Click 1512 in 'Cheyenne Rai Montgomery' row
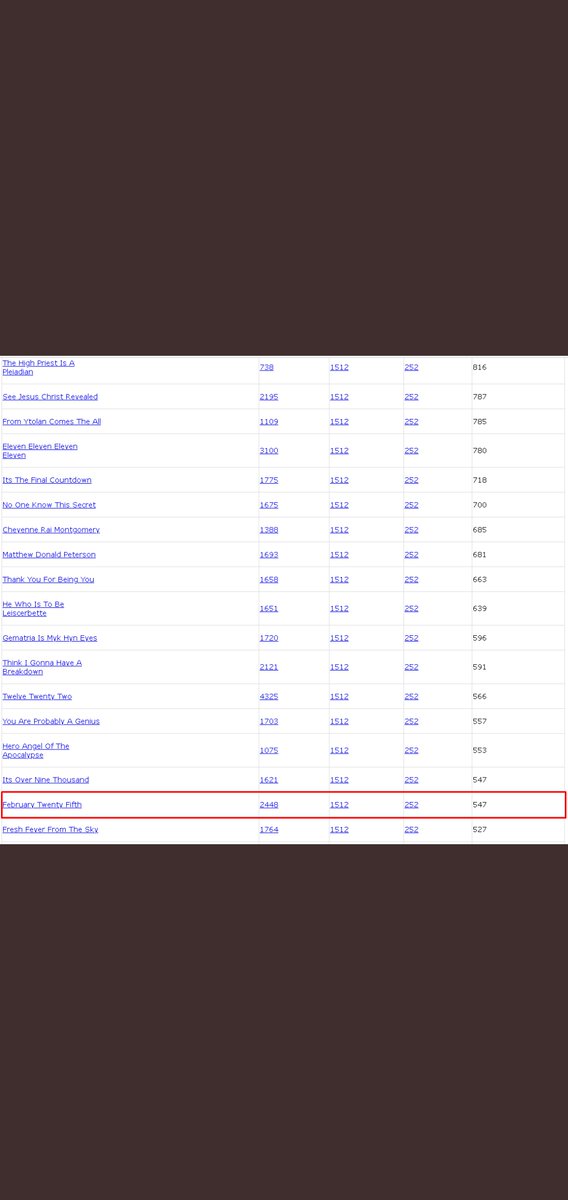 click(340, 530)
